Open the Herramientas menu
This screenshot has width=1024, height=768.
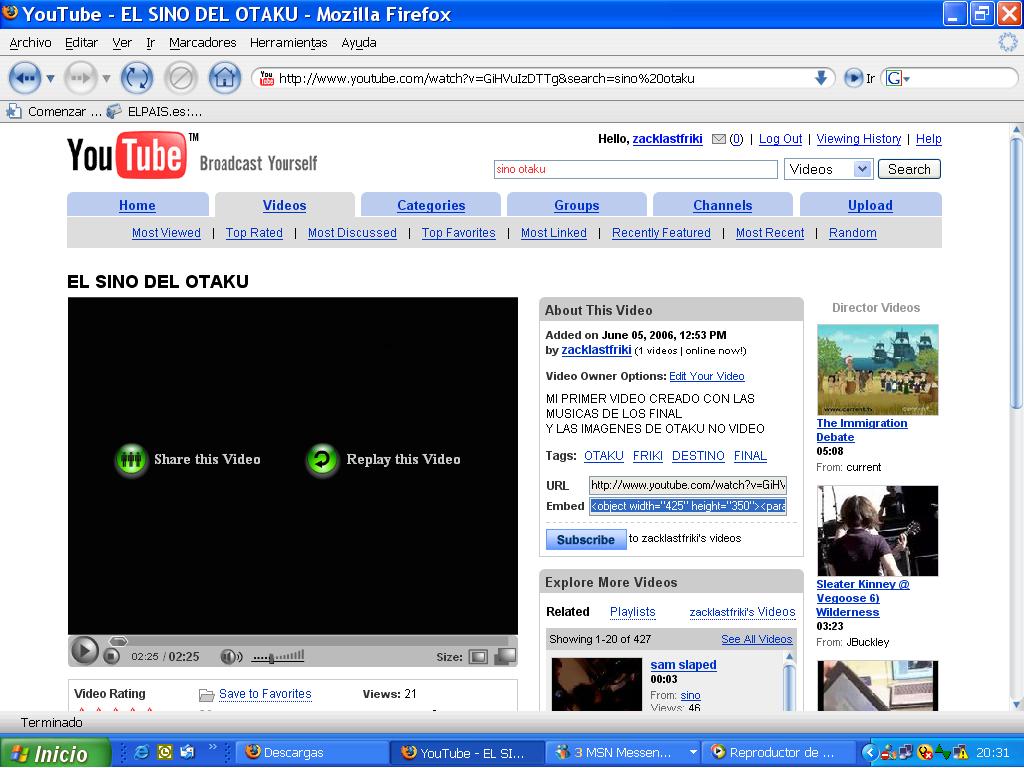click(289, 42)
